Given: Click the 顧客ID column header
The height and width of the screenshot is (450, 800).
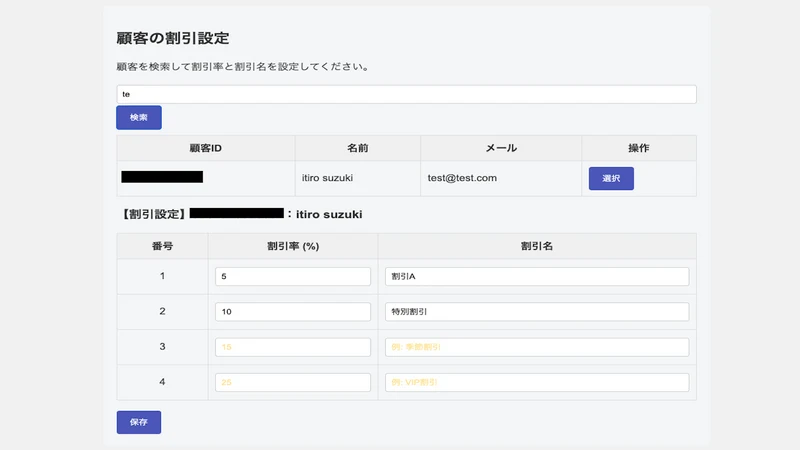Looking at the screenshot, I should point(206,148).
